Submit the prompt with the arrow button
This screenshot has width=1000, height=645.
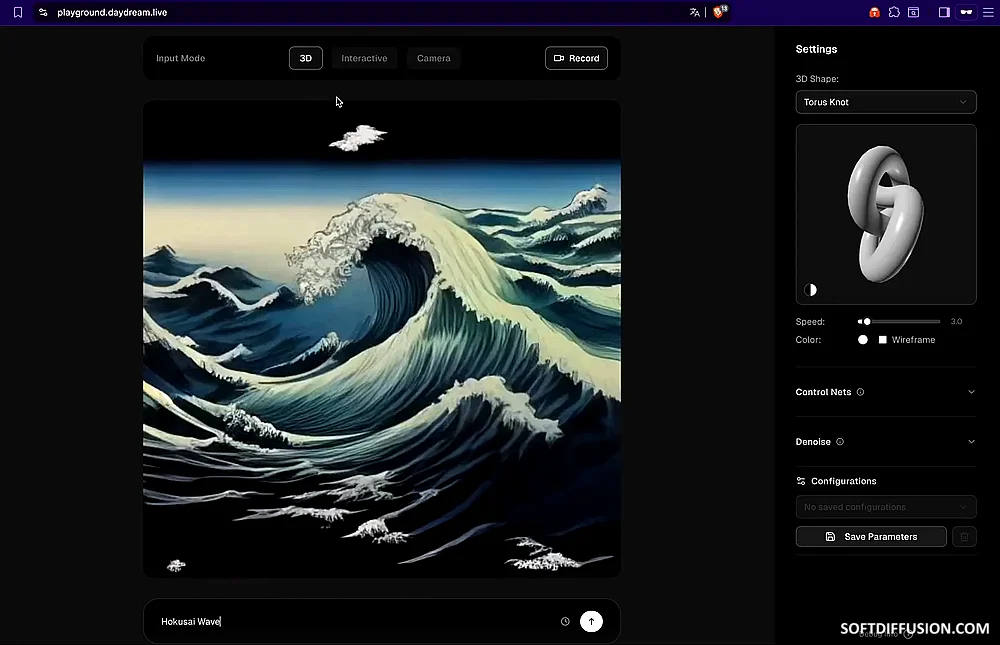tap(591, 621)
